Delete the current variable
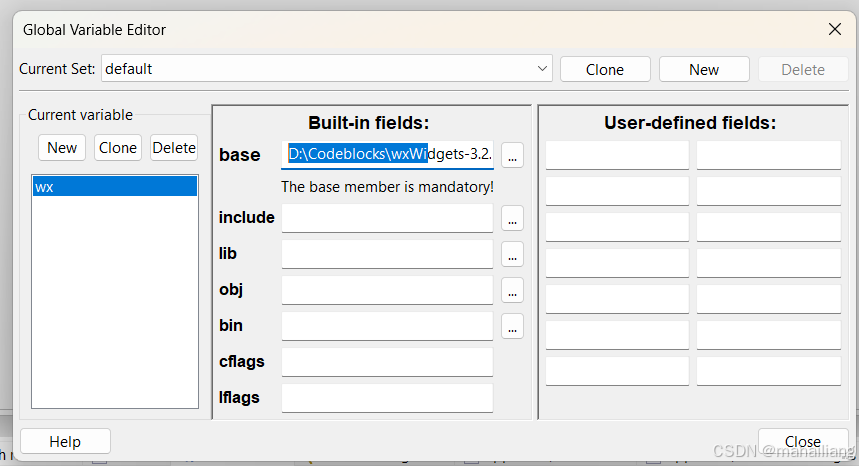Viewport: 859px width, 466px height. pos(174,148)
